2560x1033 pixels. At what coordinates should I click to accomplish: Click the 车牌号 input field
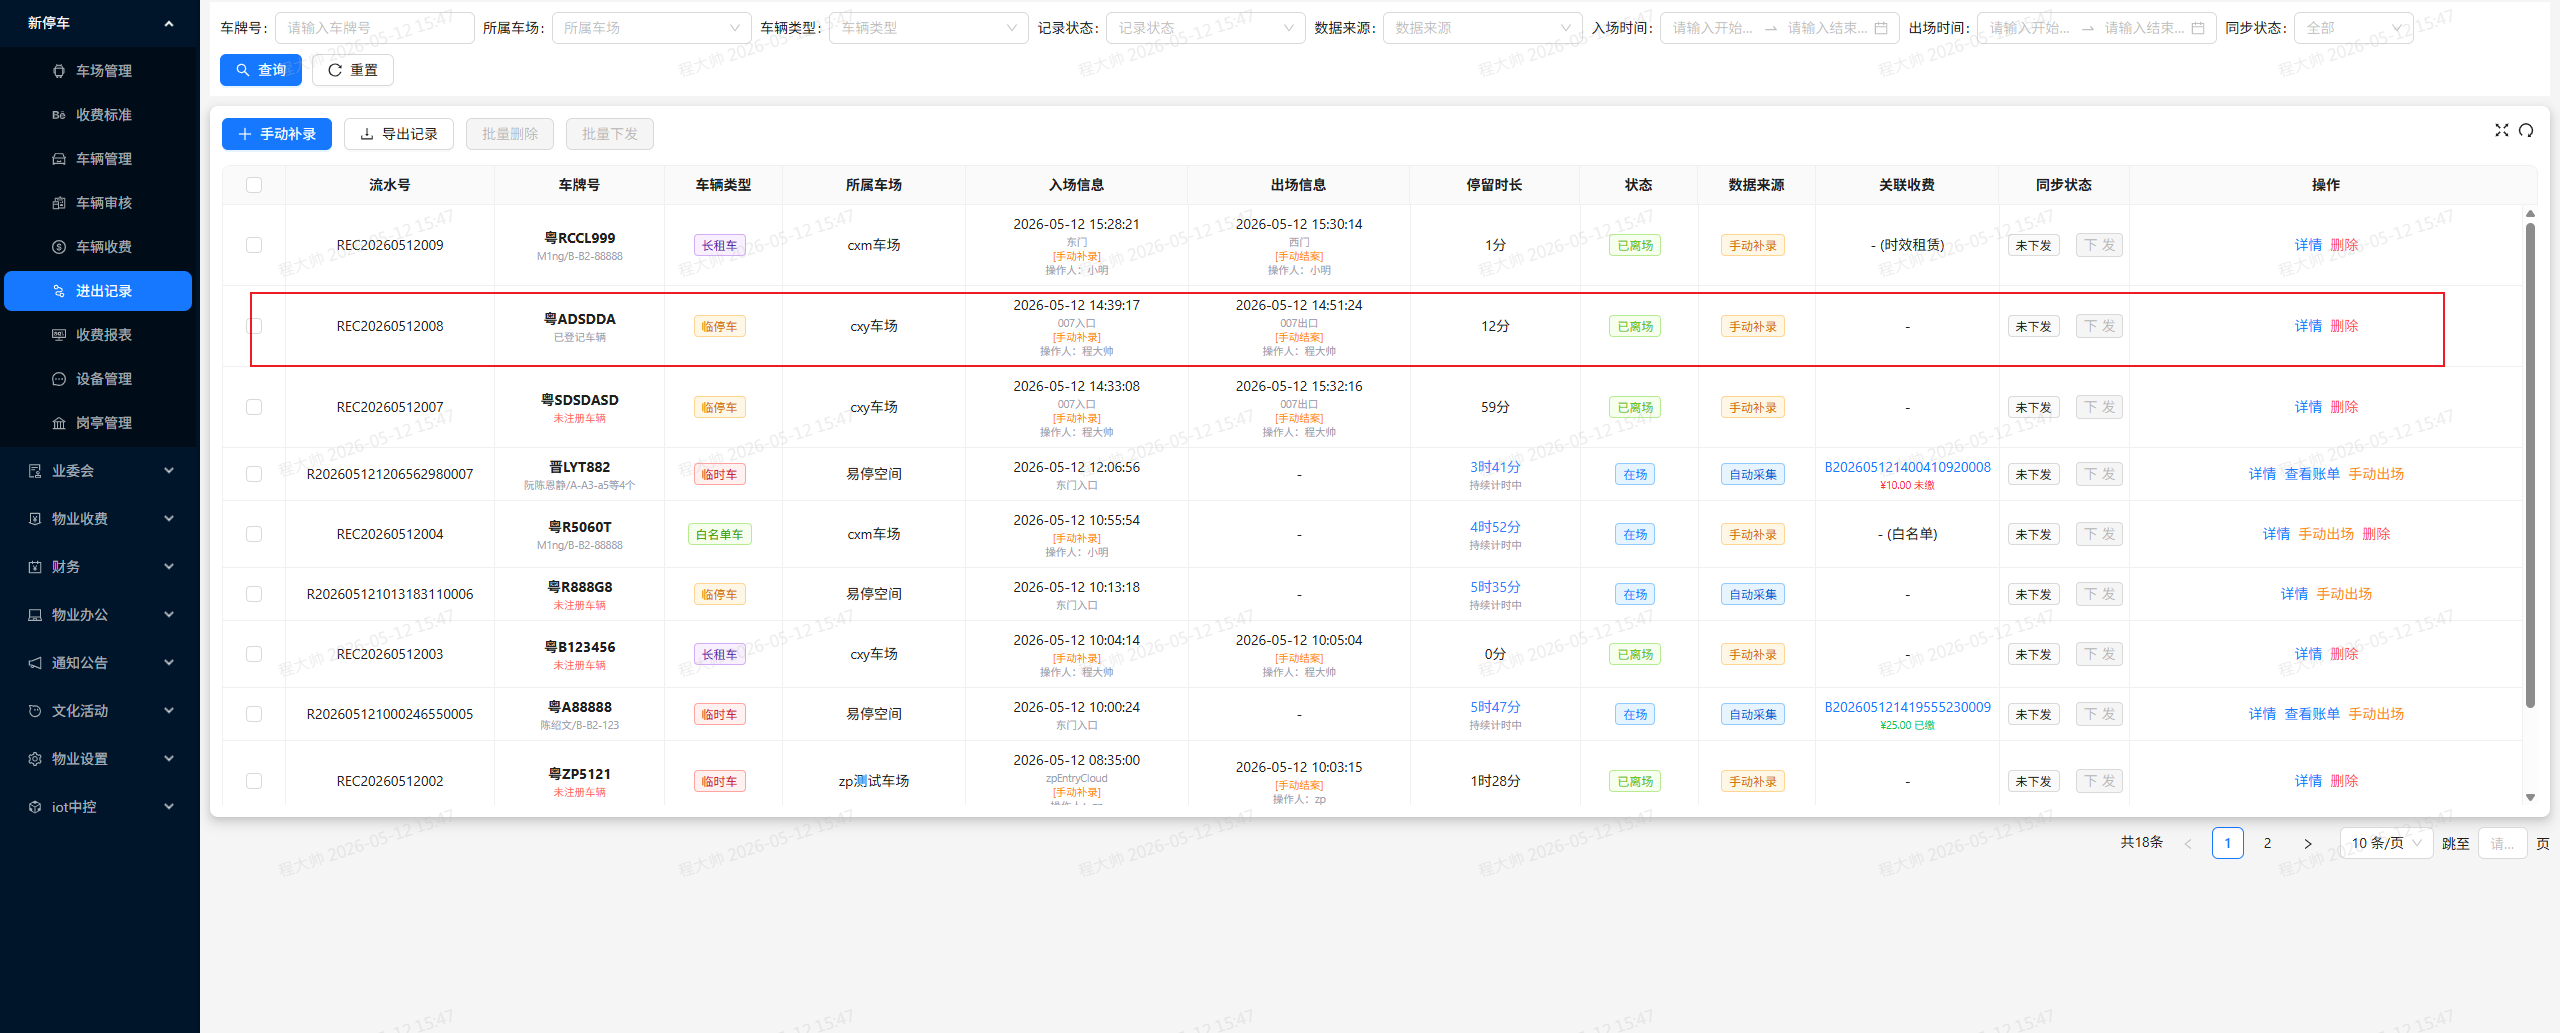[375, 28]
